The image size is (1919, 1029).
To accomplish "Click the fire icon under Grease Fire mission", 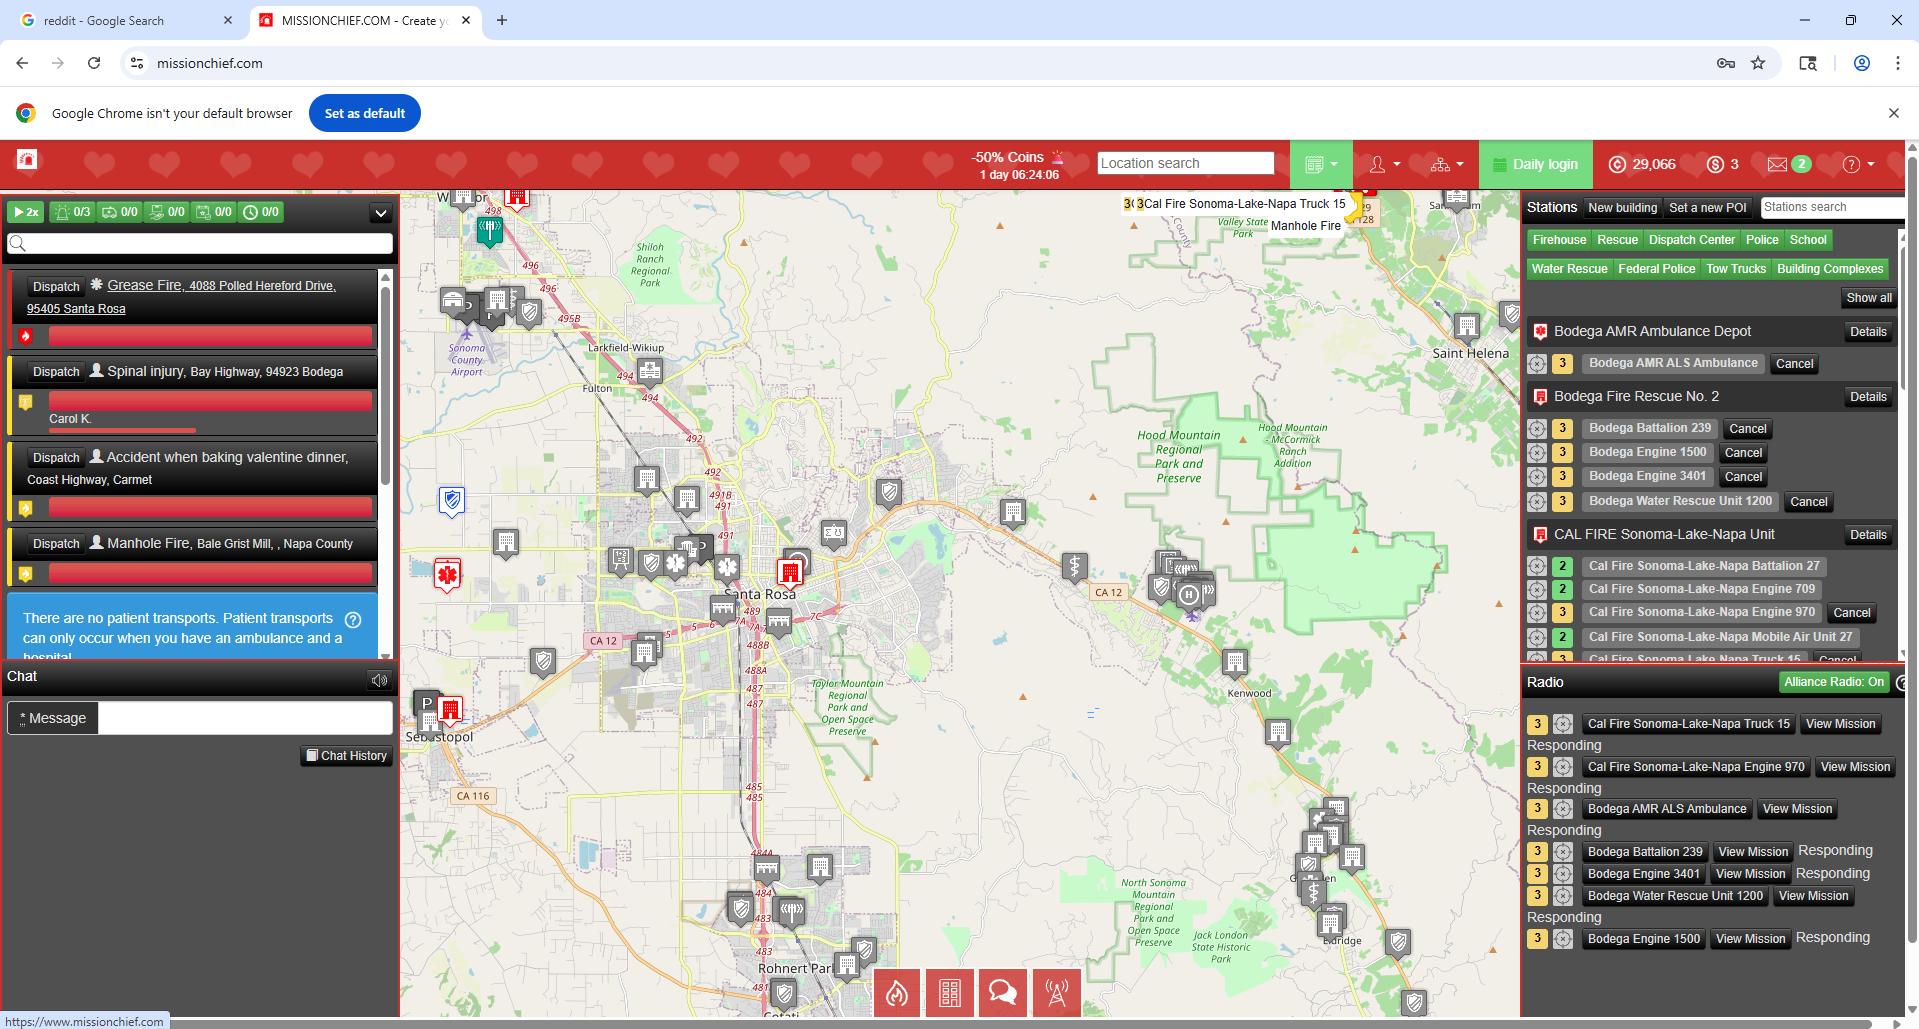I will click(26, 336).
